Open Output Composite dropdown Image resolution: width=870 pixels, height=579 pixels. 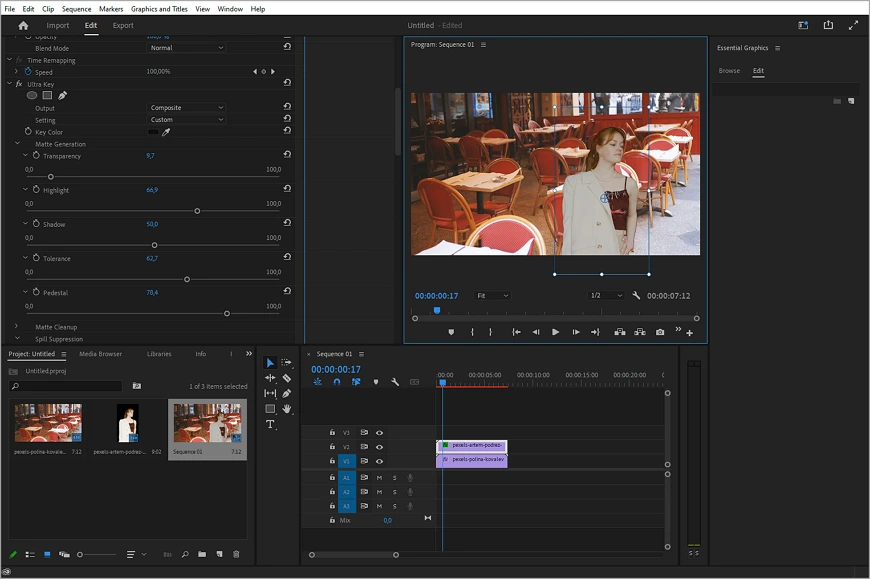pos(186,108)
